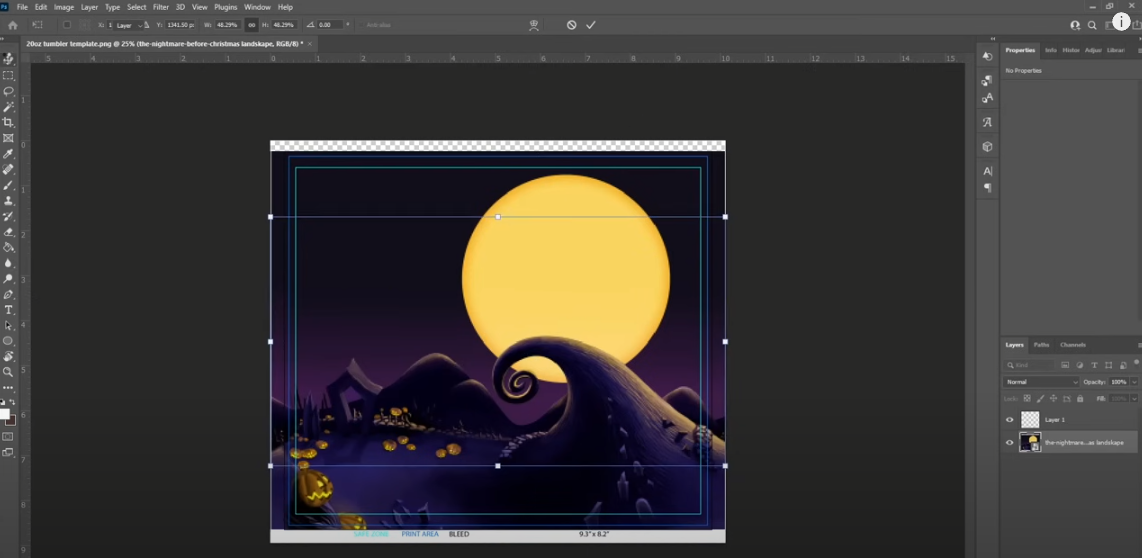Toggle the width-height aspect ratio link
The image size is (1142, 558).
[251, 25]
